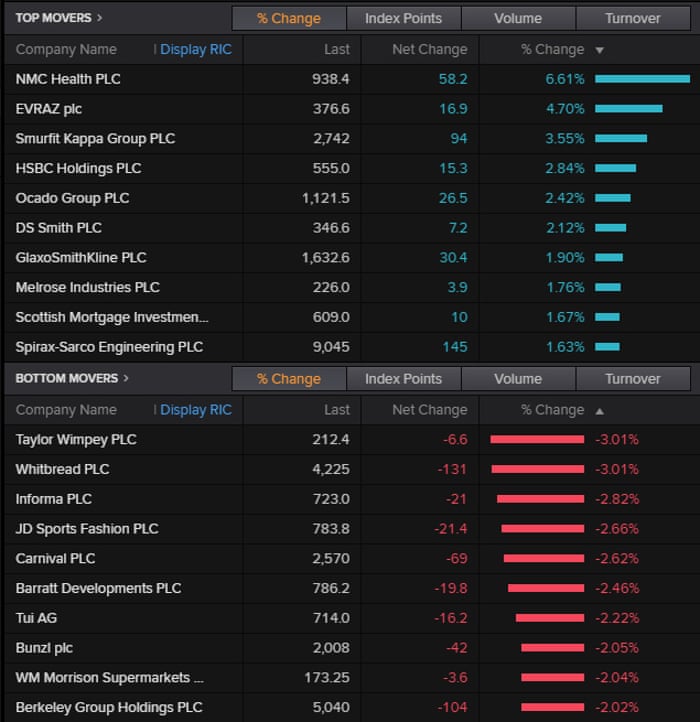Sort Top Movers by Last column header
The image size is (700, 722).
[337, 49]
